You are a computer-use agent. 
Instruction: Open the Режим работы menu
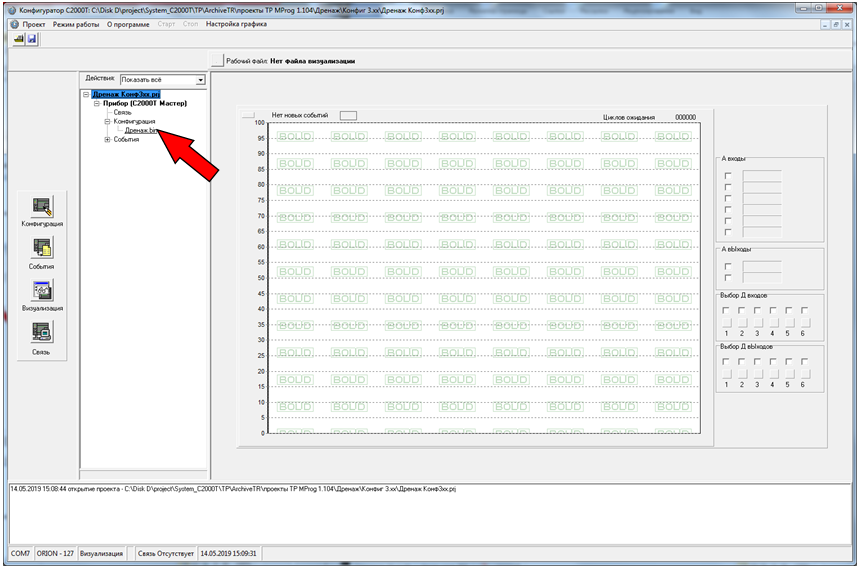coord(77,23)
